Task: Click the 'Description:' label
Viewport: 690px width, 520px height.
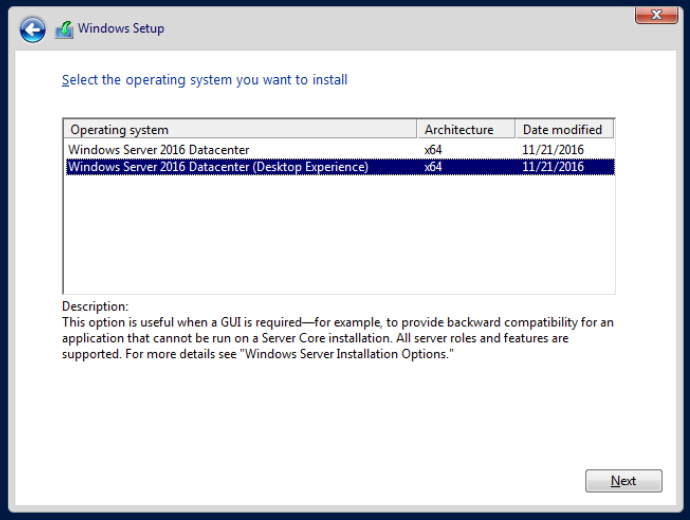Action: pos(95,306)
